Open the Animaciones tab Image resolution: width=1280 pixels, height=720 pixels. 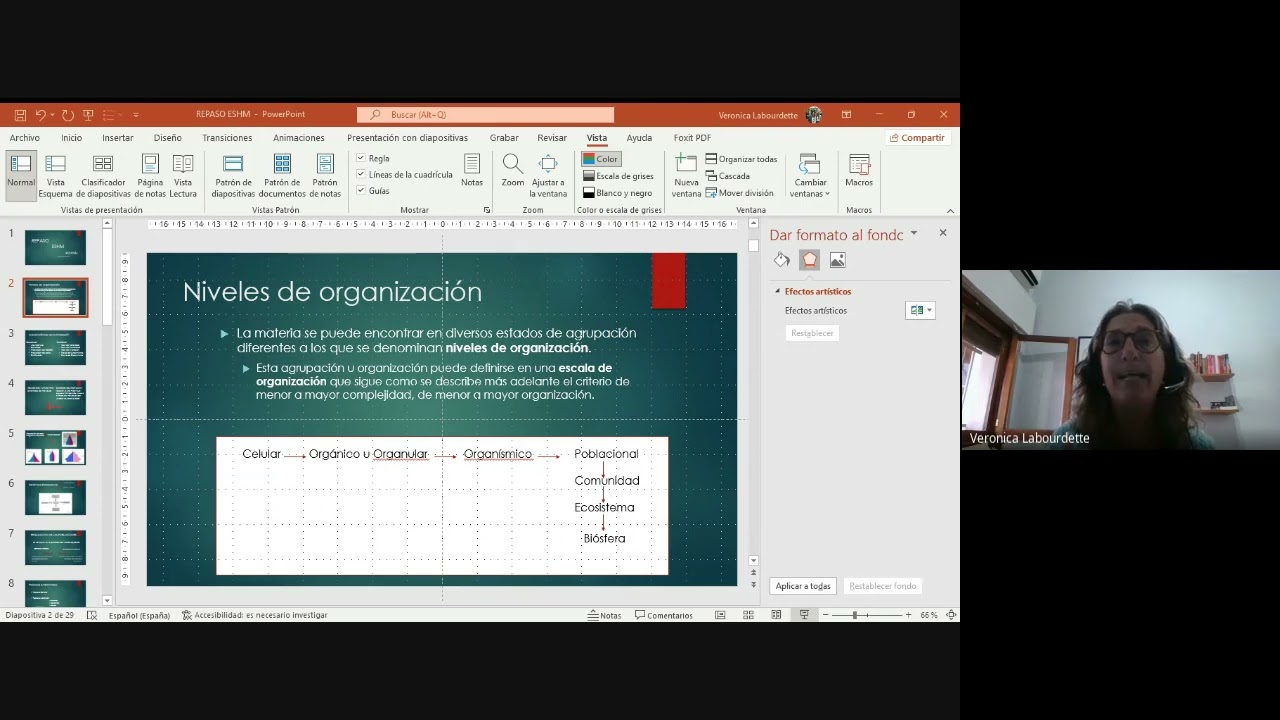pyautogui.click(x=299, y=138)
